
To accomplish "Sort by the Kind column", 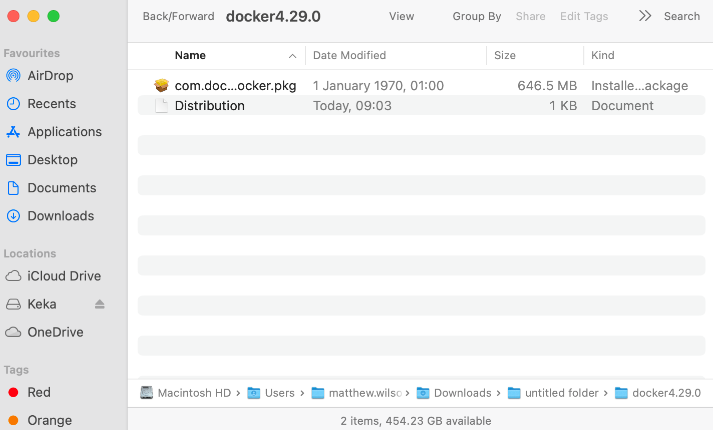I will (603, 55).
